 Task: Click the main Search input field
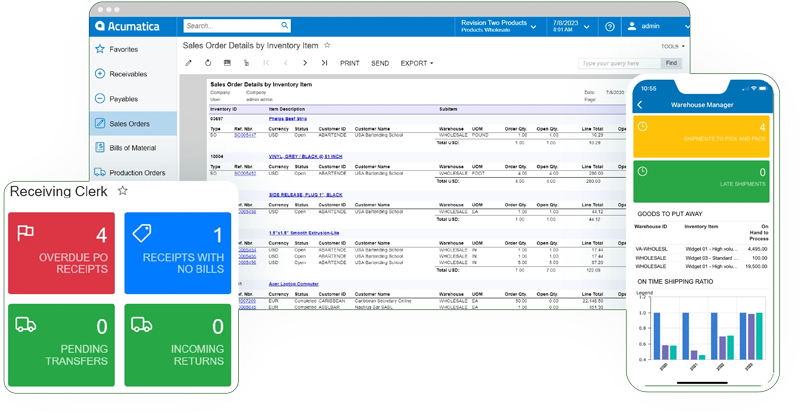click(x=237, y=26)
